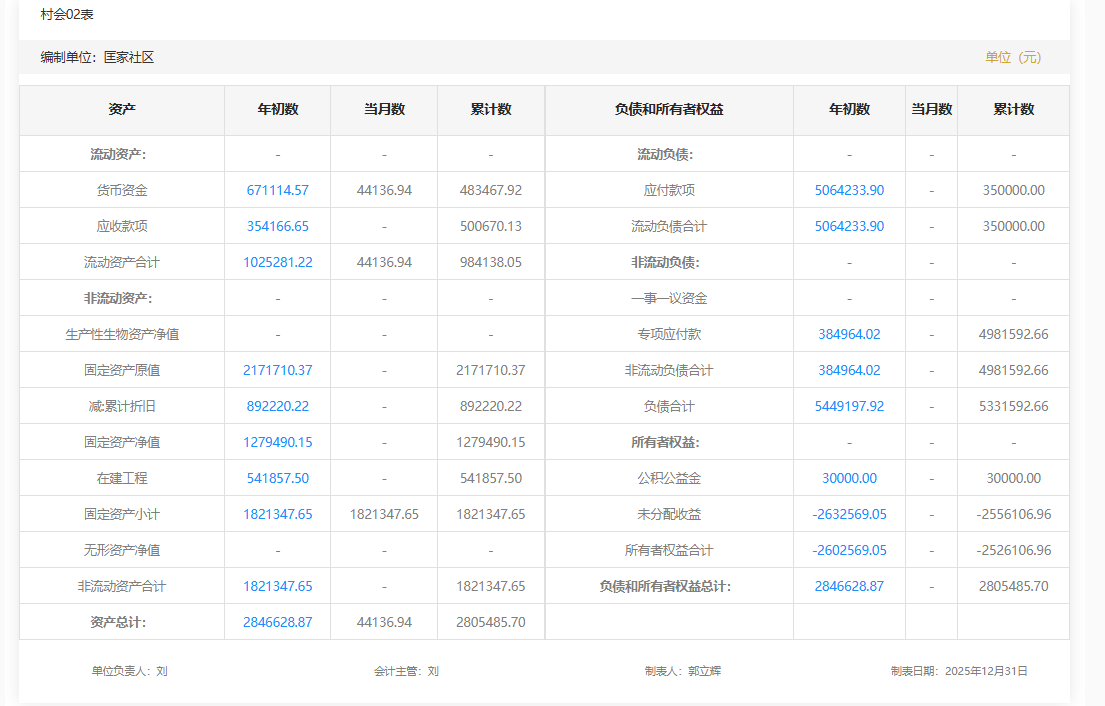Open the 固定资产小计 年初数 blue link
Viewport: 1105px width, 706px height.
point(277,514)
